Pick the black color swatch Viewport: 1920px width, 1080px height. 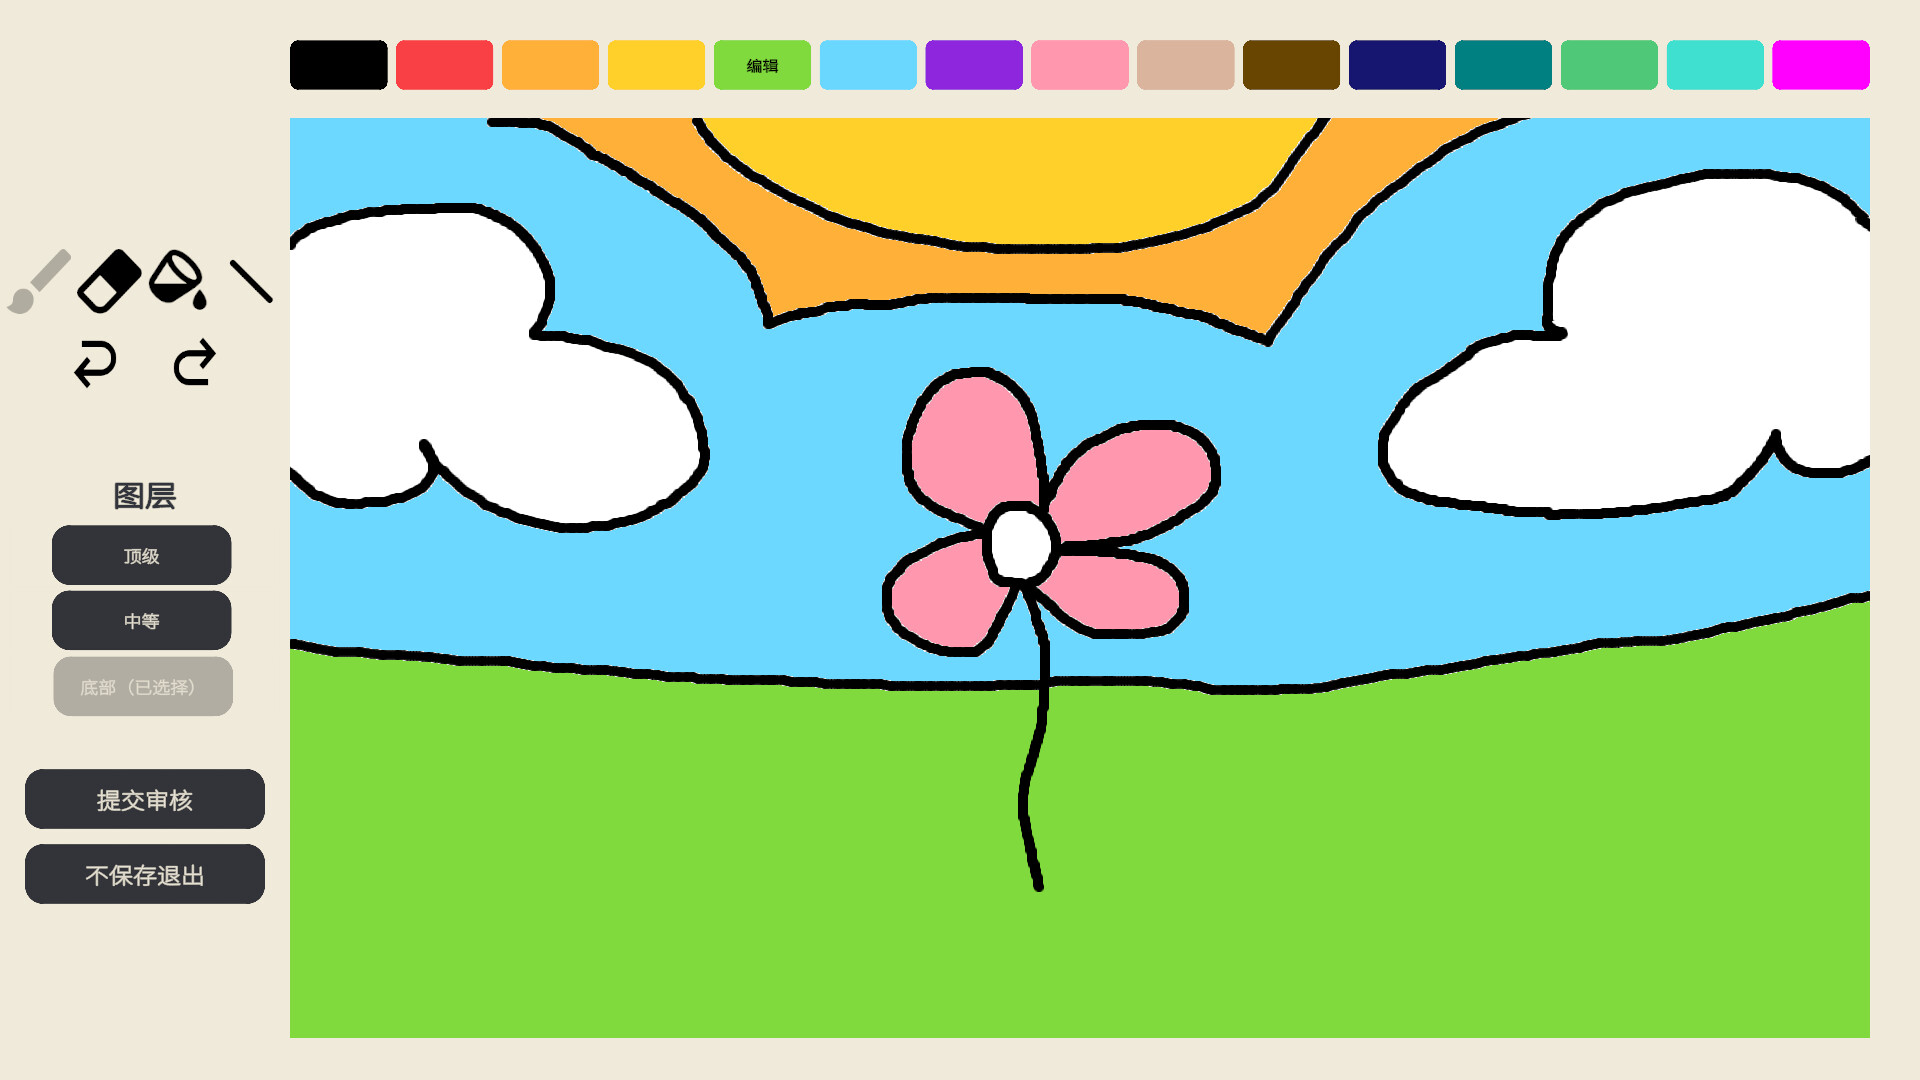pyautogui.click(x=339, y=66)
